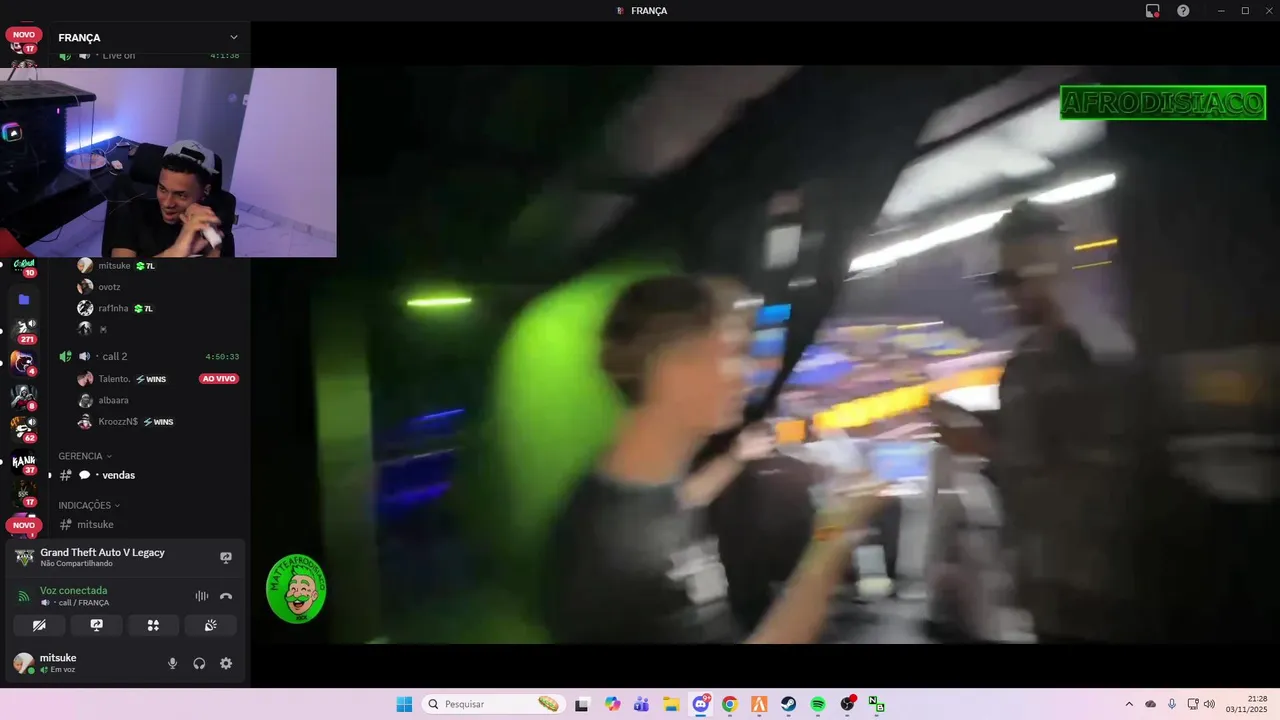Share Grand Theft Auto V screen icon
Image resolution: width=1280 pixels, height=720 pixels.
pyautogui.click(x=226, y=557)
